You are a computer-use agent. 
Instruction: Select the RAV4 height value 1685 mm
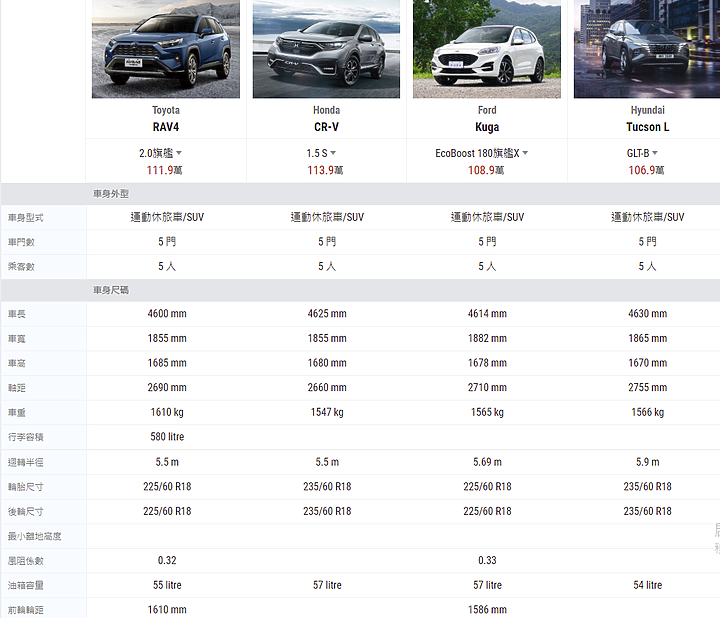(x=167, y=363)
